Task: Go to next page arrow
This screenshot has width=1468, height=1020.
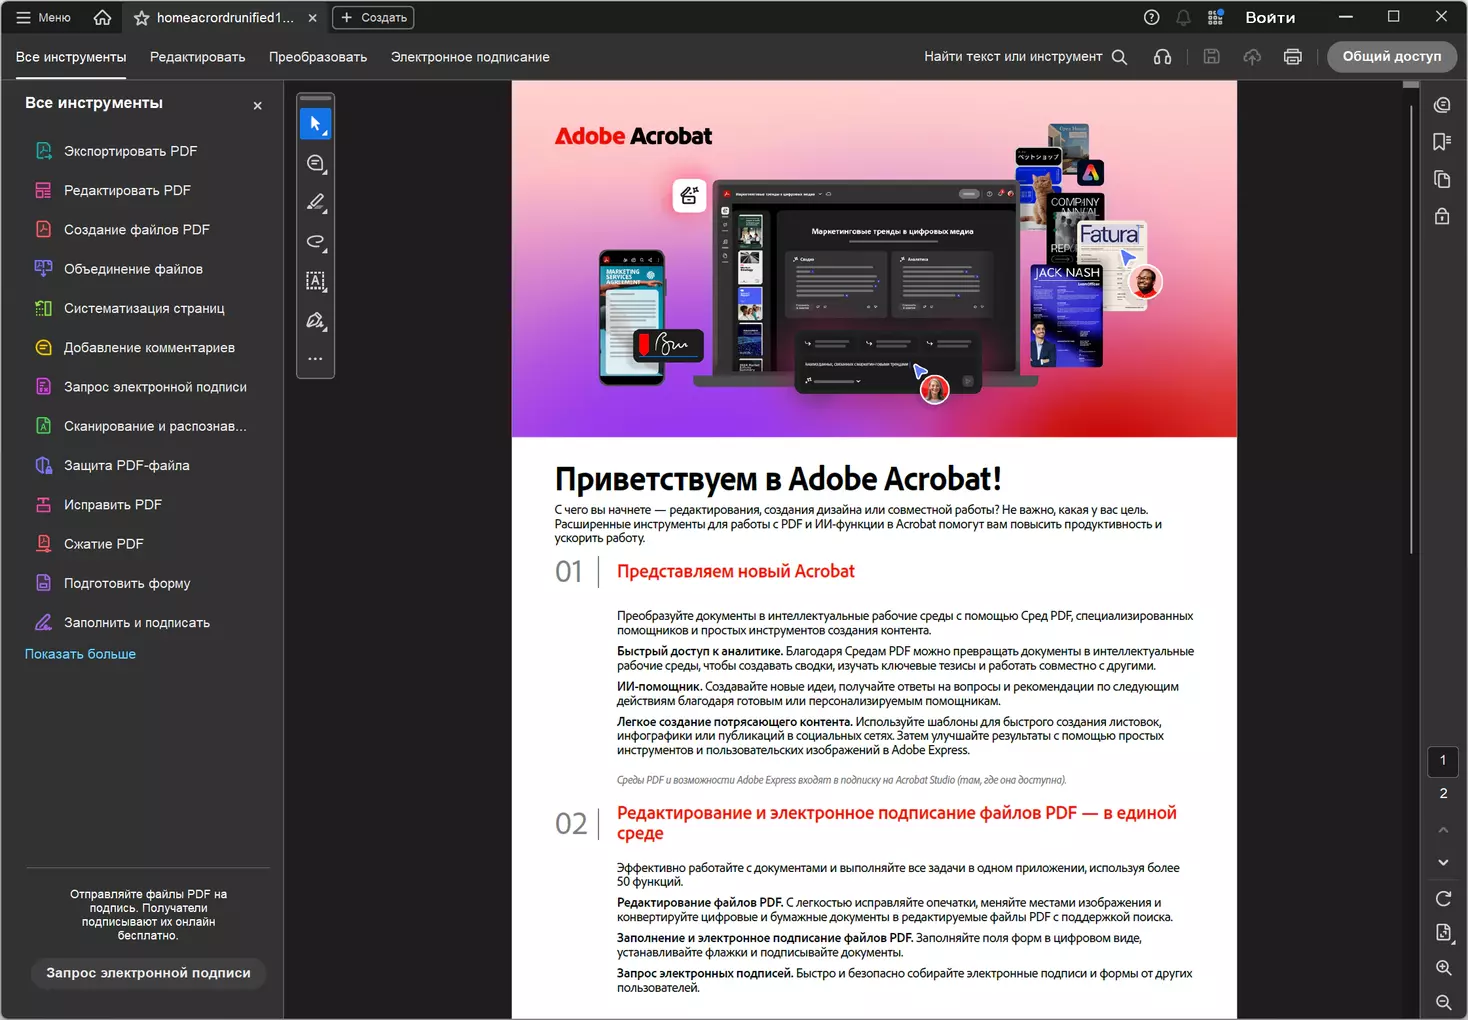Action: tap(1443, 862)
